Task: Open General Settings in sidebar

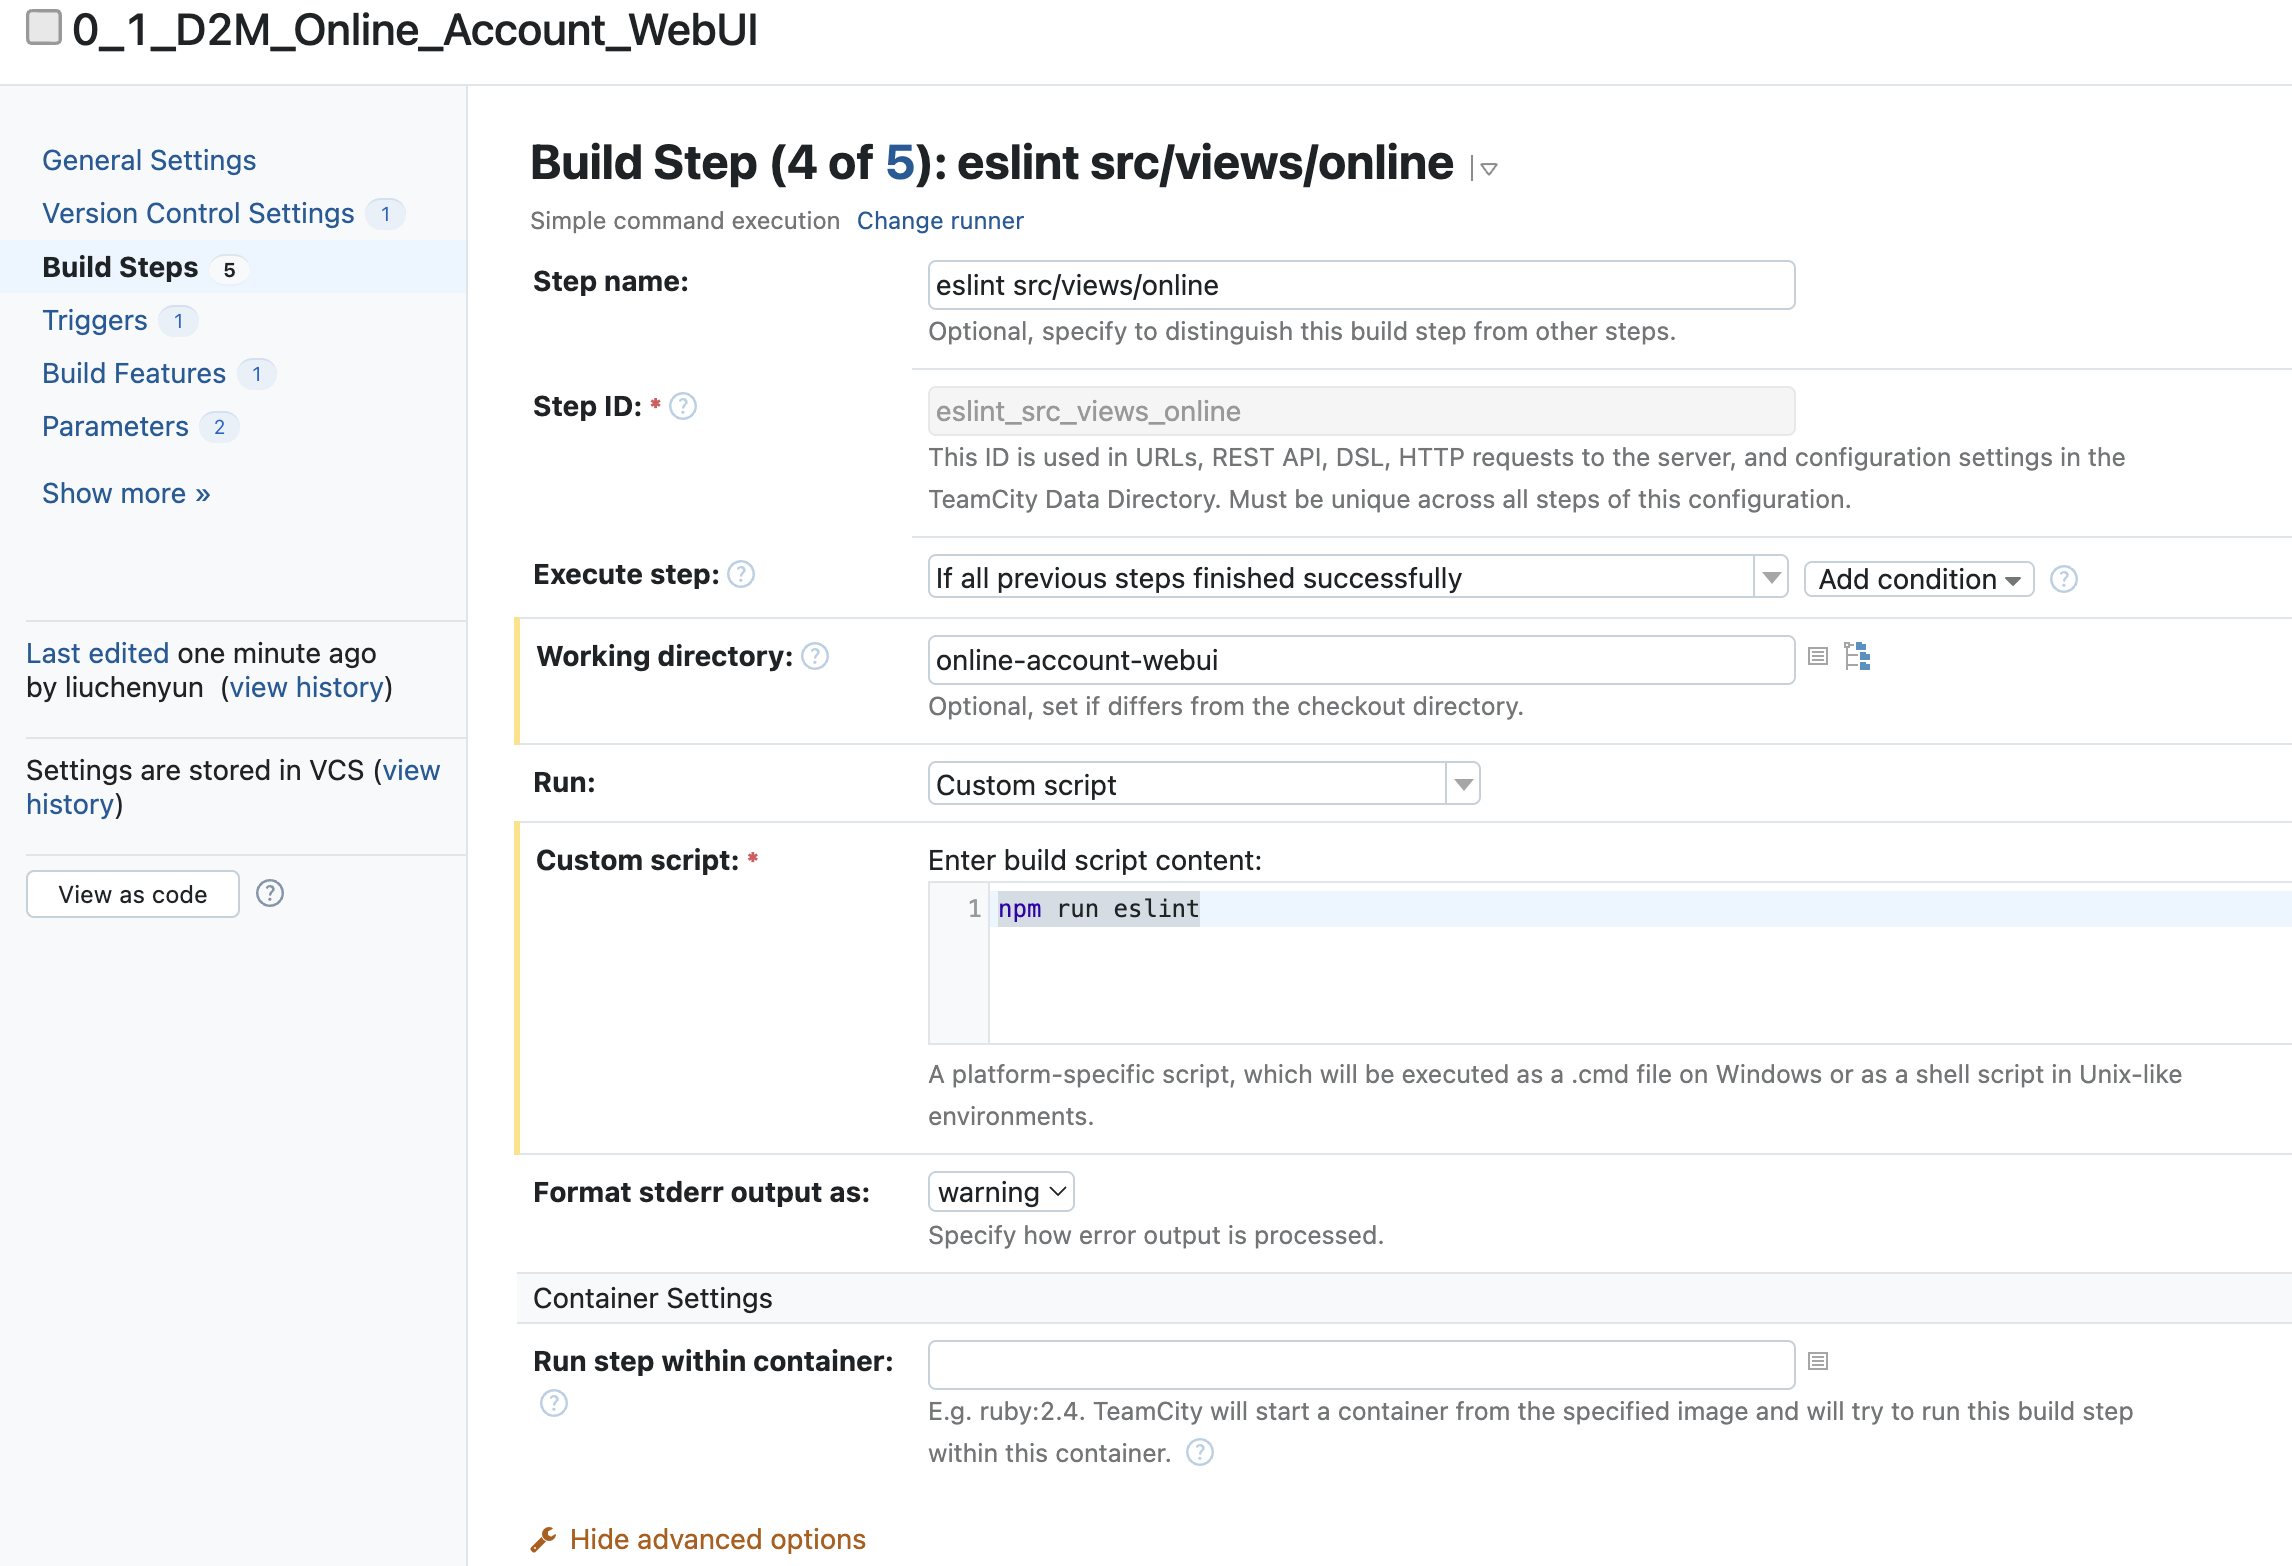Action: [x=149, y=160]
